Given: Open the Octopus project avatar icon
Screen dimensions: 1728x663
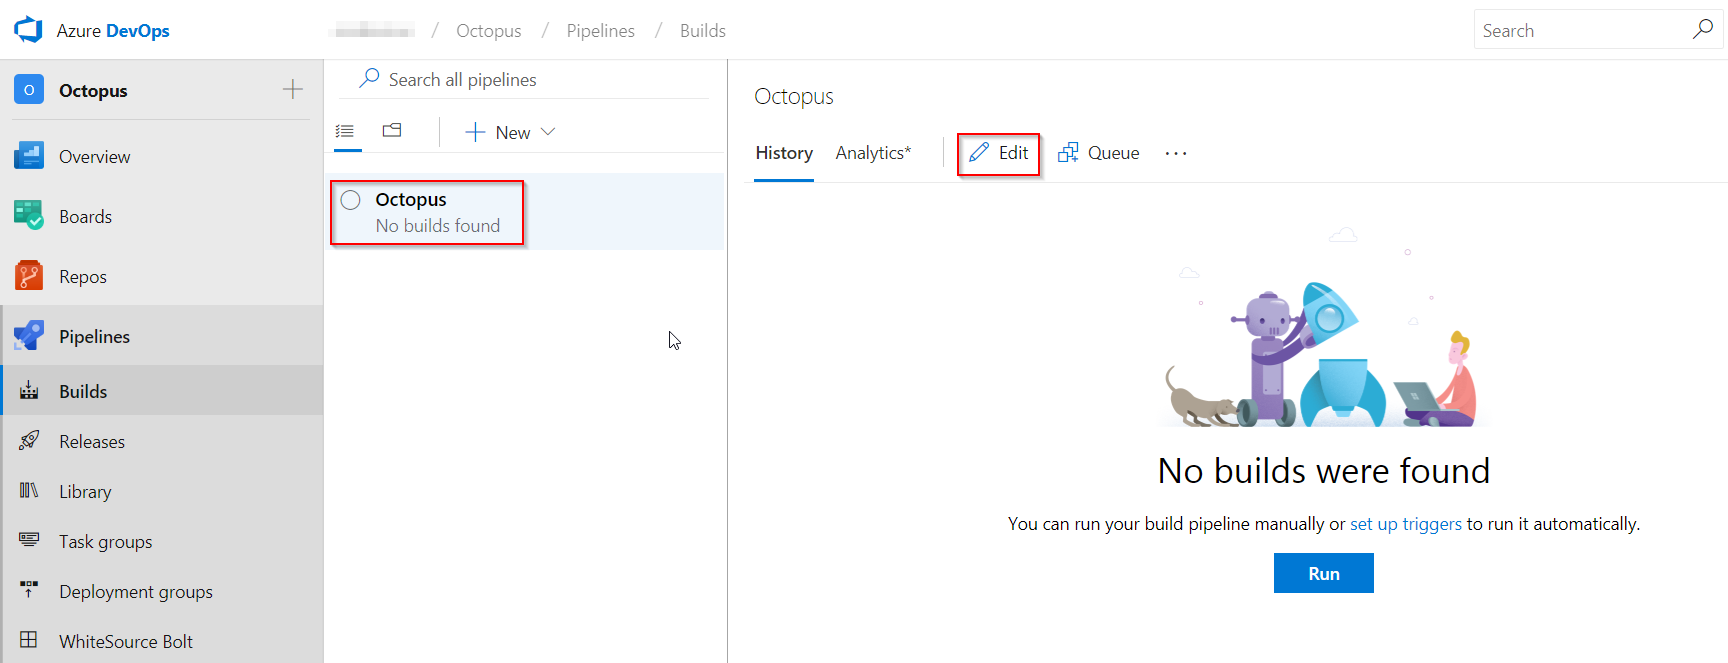Looking at the screenshot, I should [x=29, y=90].
